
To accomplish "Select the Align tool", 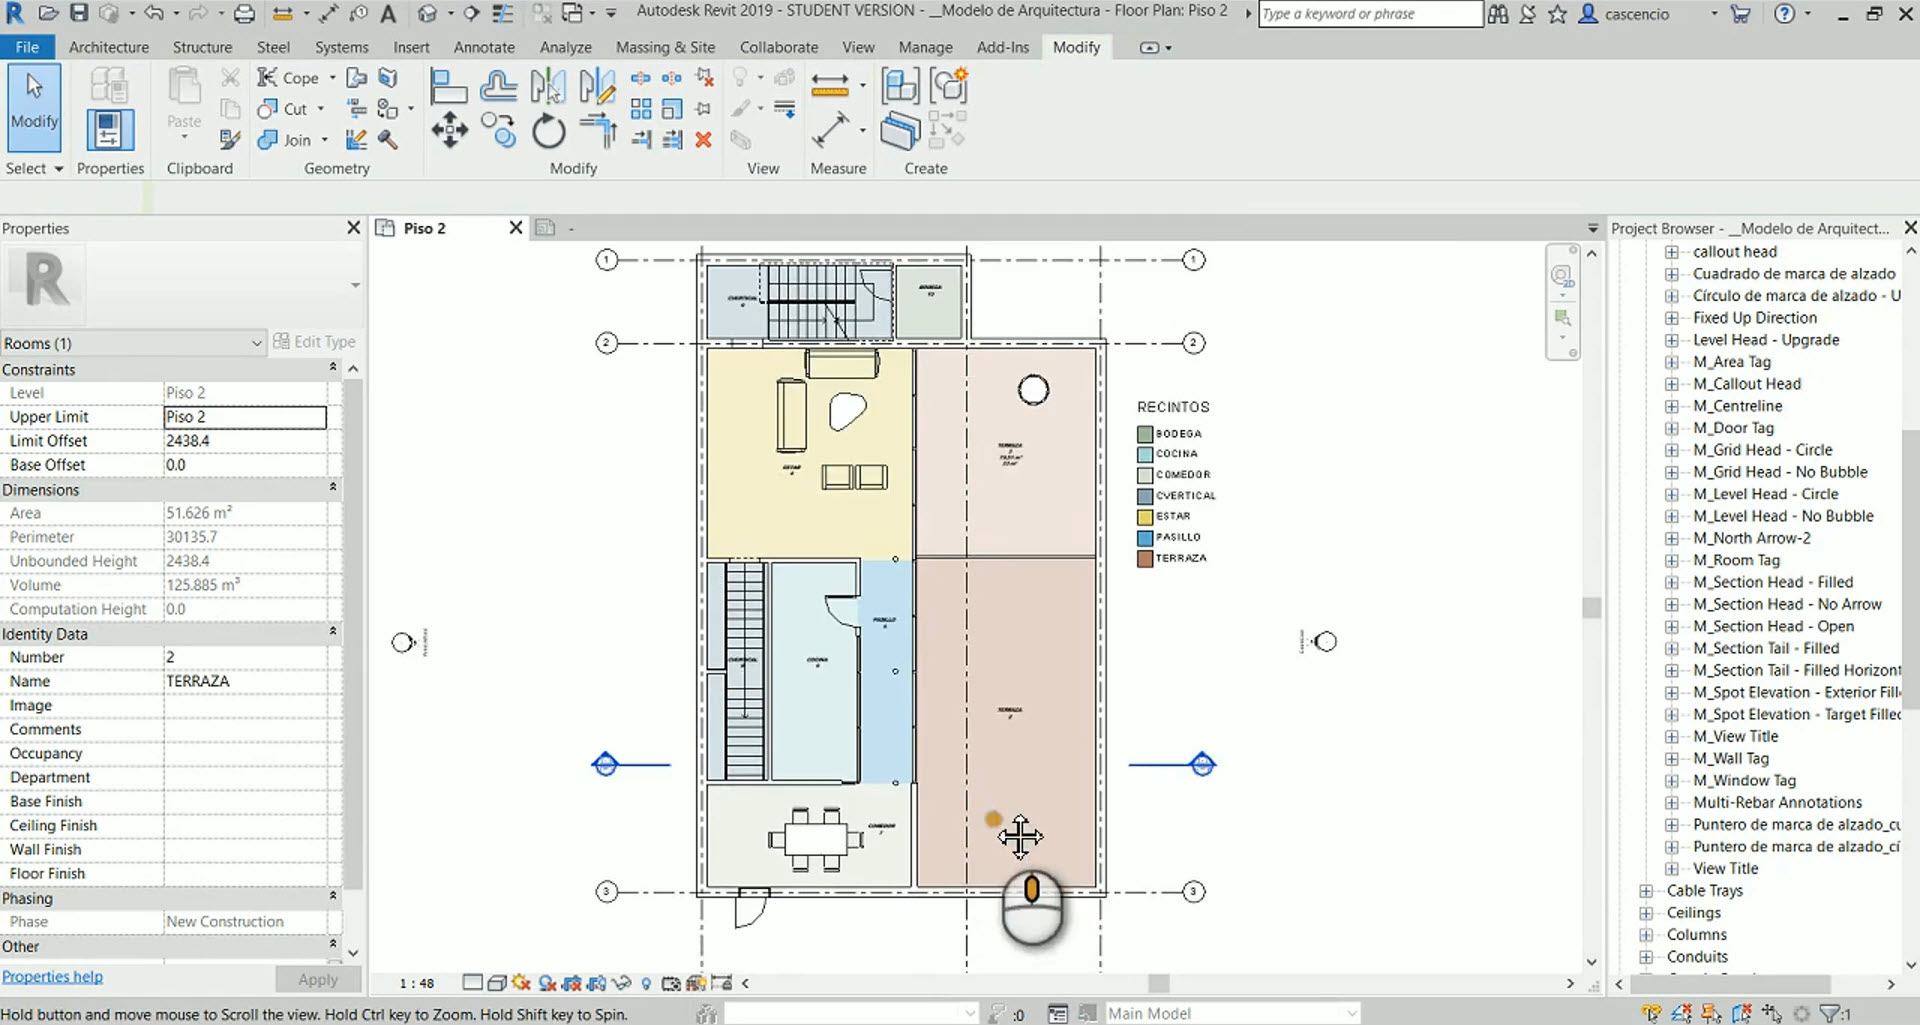I will click(x=448, y=87).
